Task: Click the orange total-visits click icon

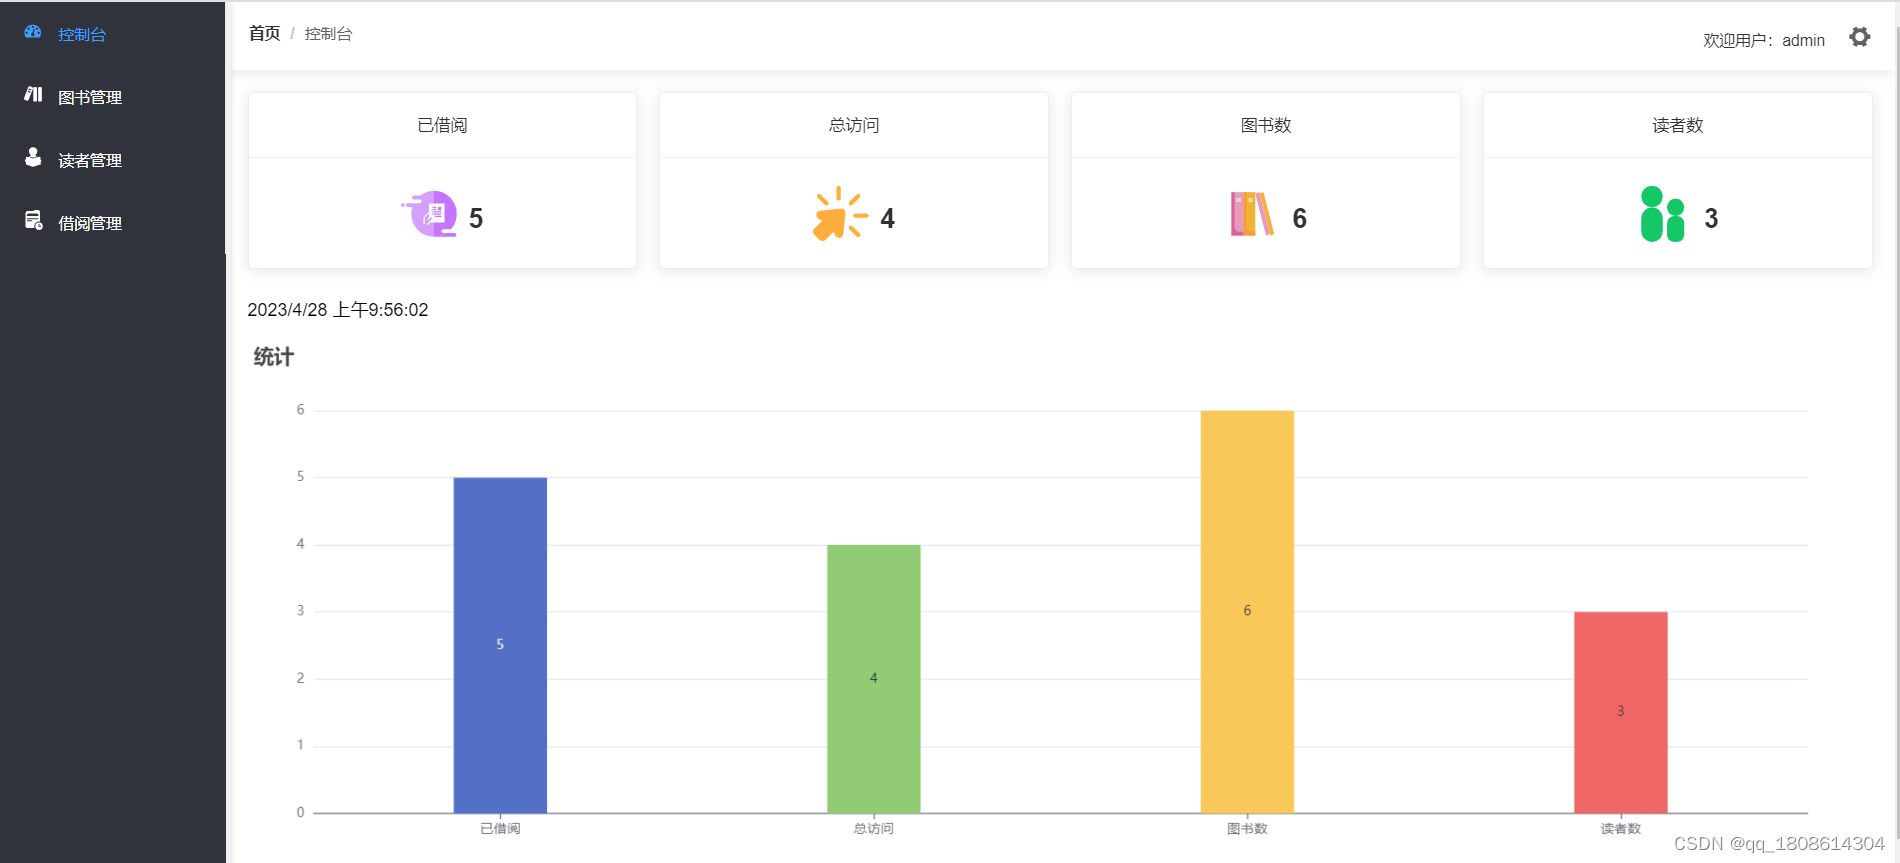Action: [838, 215]
